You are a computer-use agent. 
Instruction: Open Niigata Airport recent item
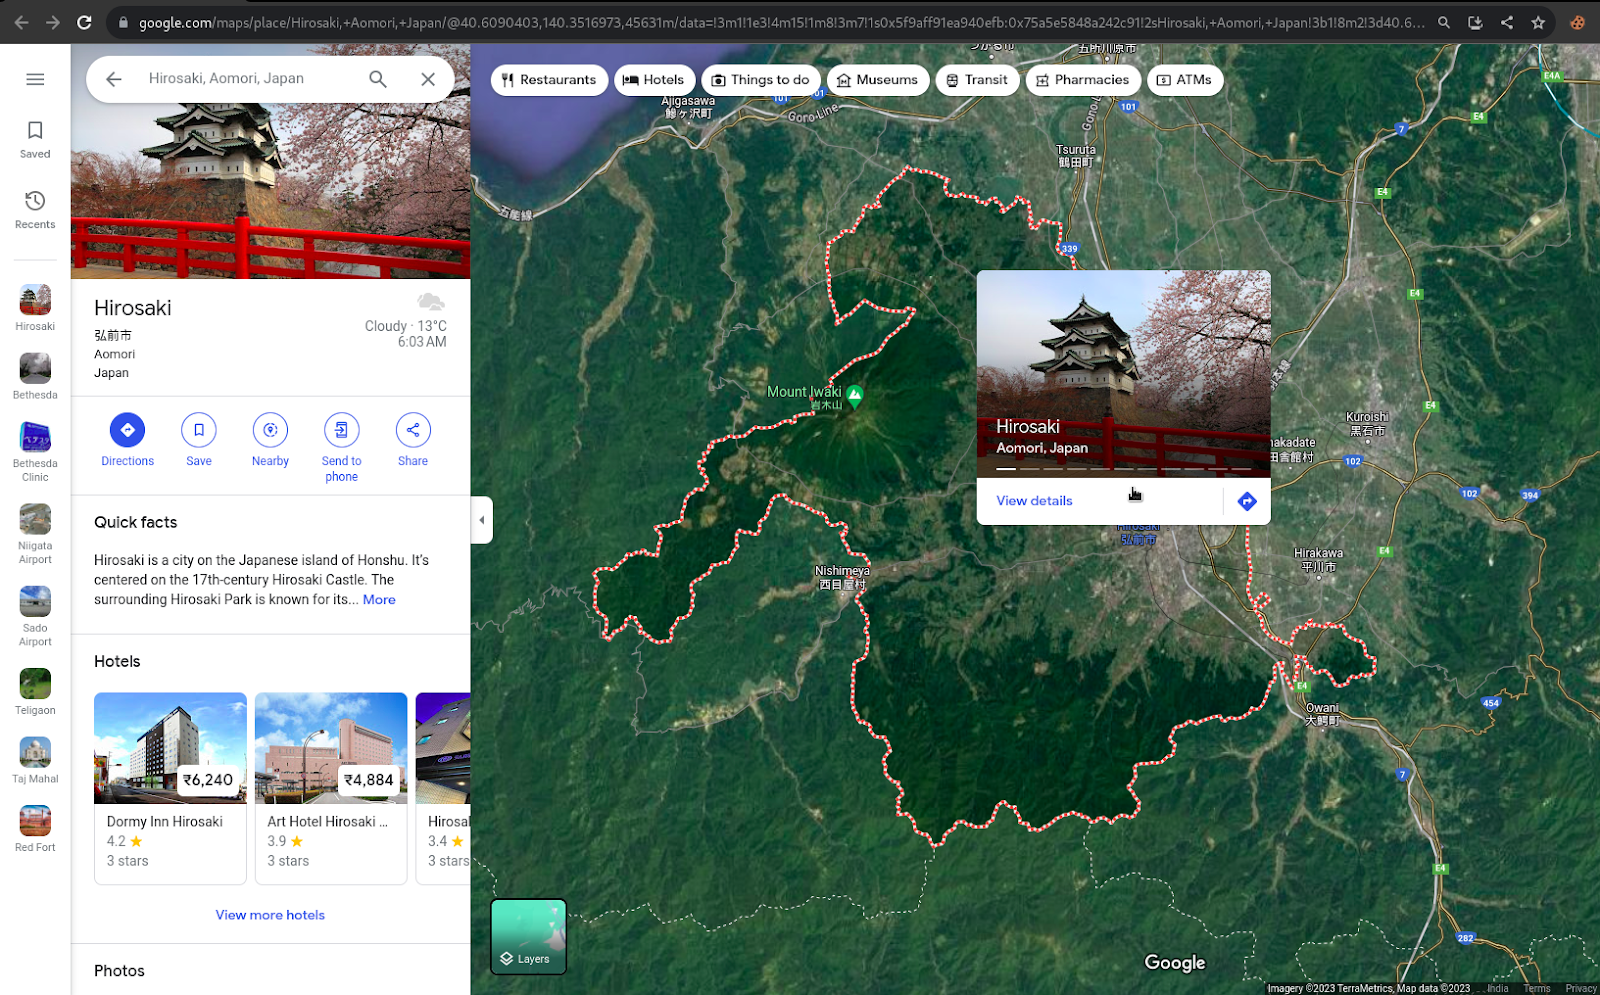point(35,534)
